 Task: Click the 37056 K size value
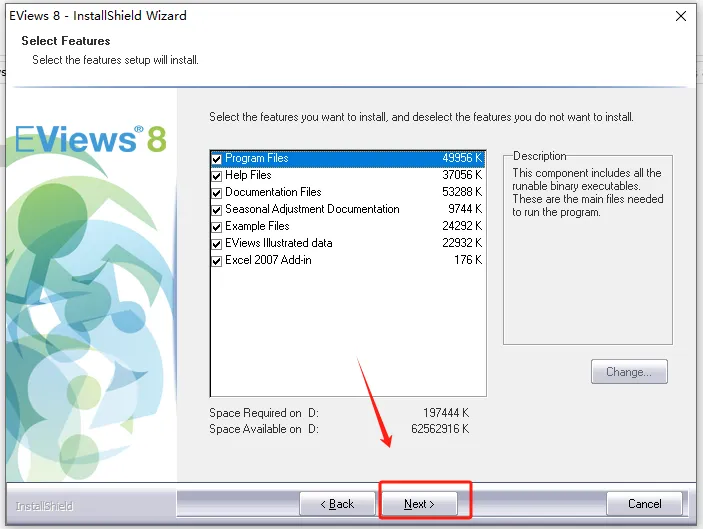[462, 175]
